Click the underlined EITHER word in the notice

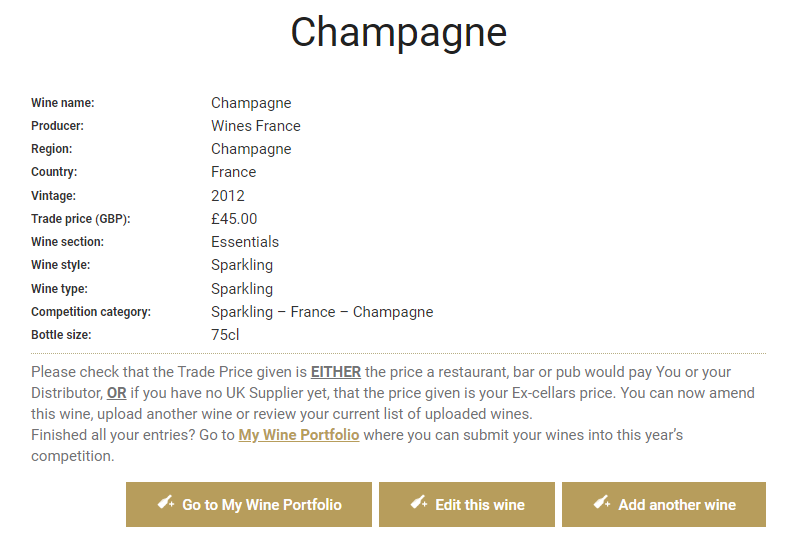(336, 372)
